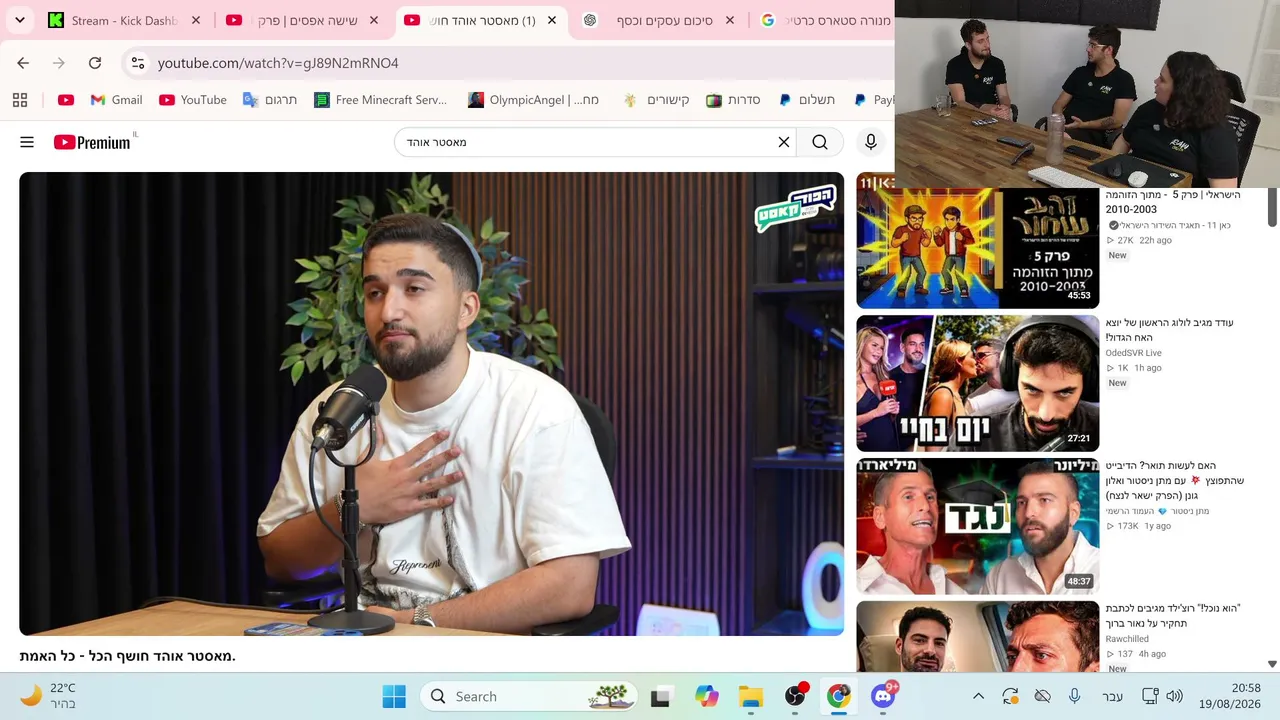Close the מאסטר אוהד YouTube tab
This screenshot has width=1280, height=720.
(552, 20)
